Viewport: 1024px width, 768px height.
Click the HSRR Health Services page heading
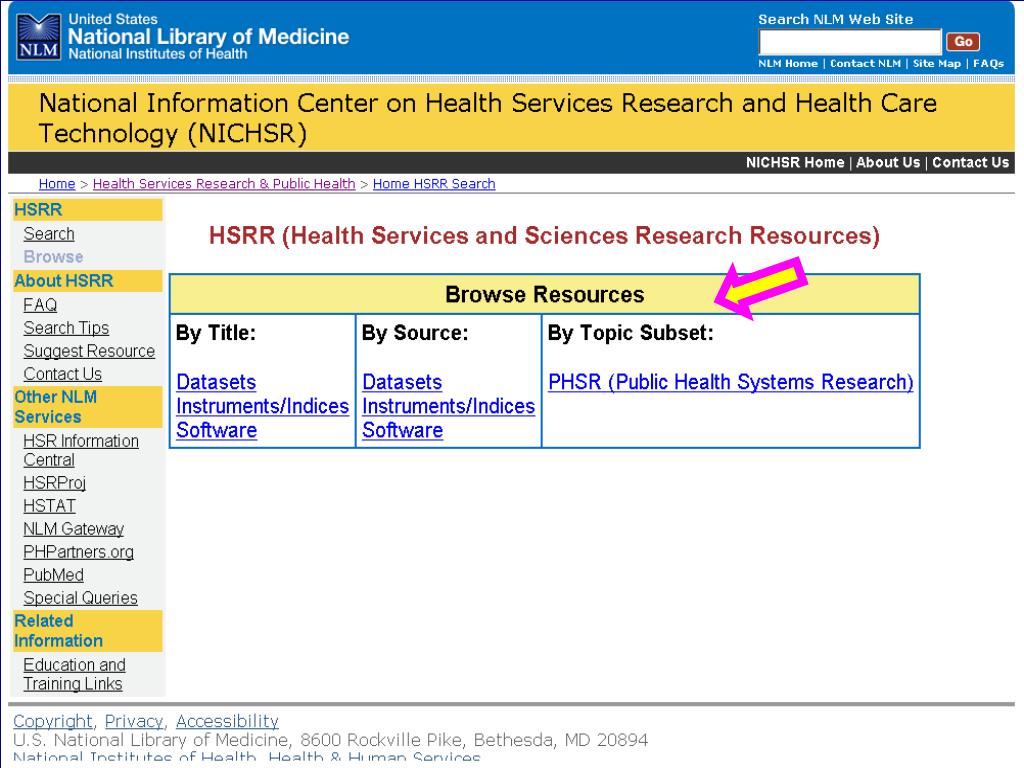point(545,236)
